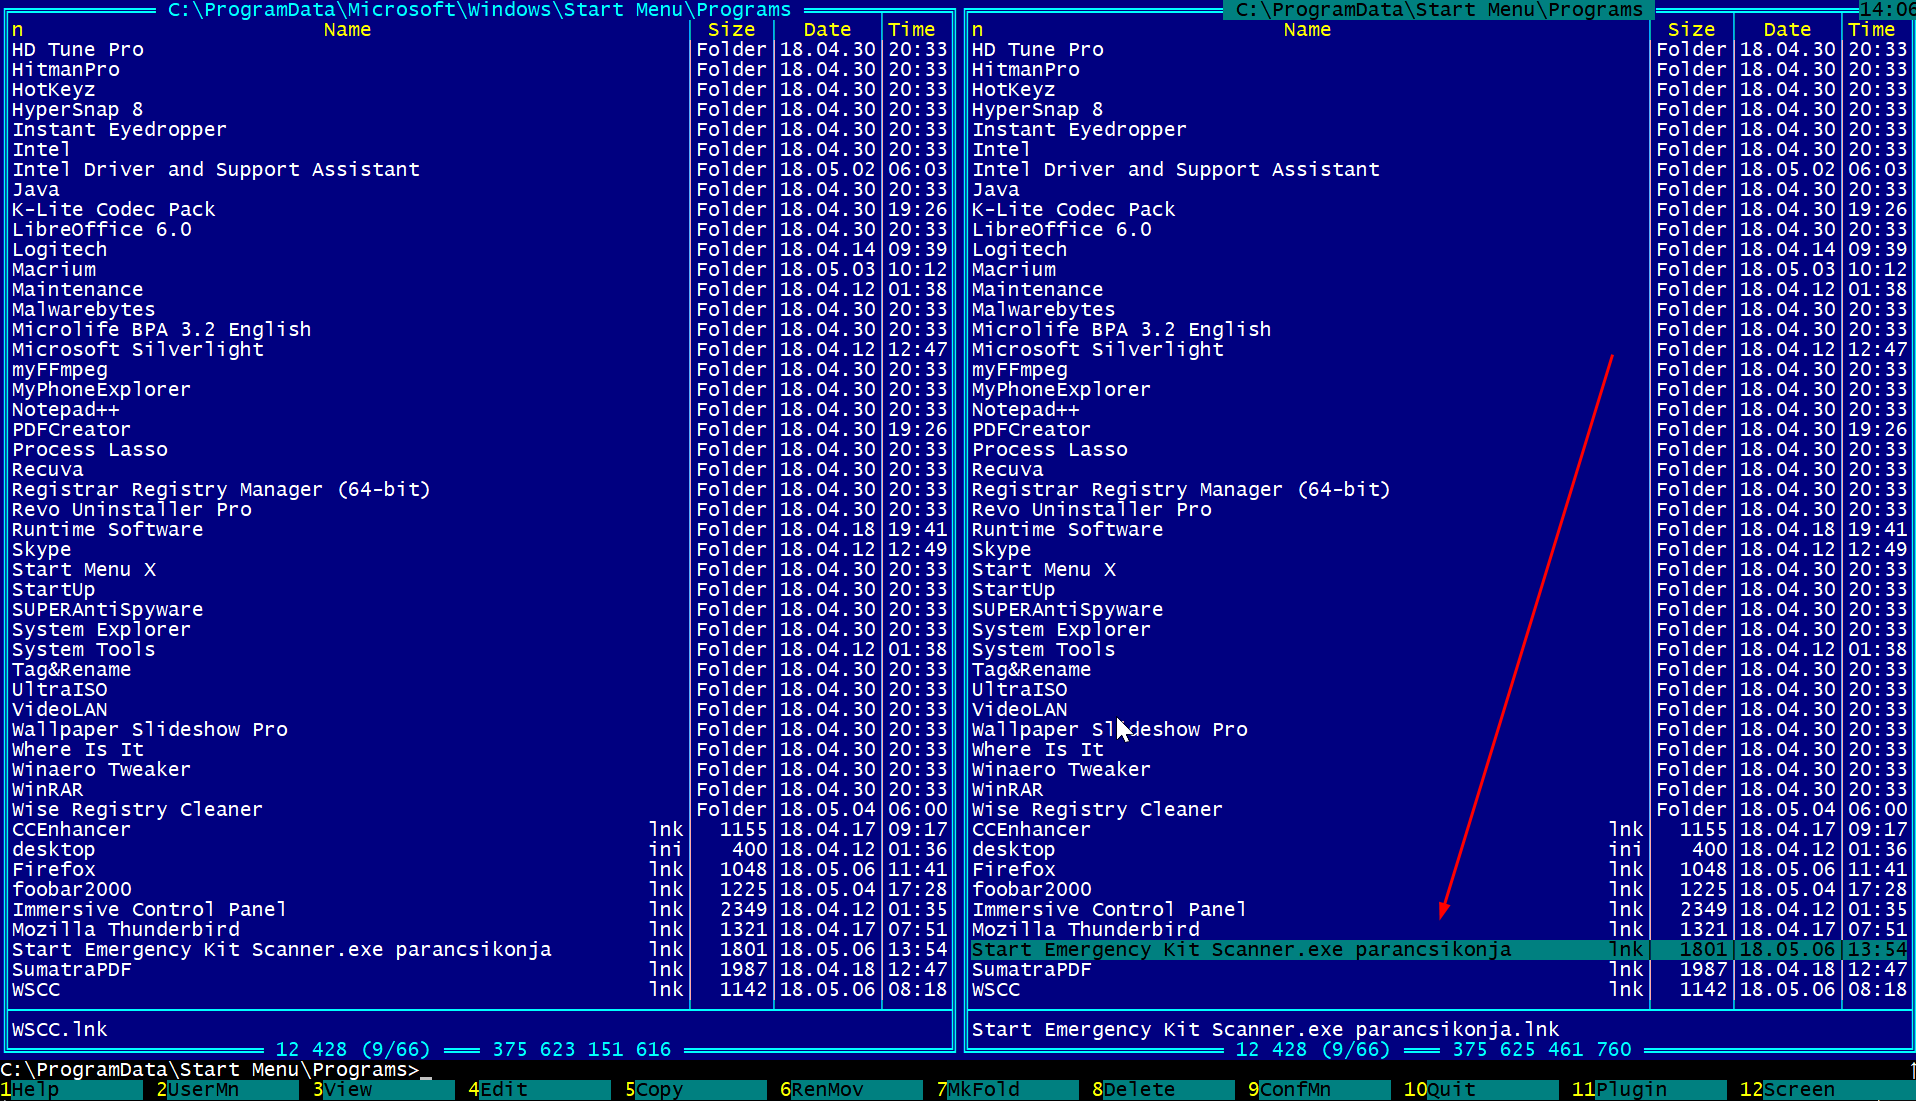Click the left panel Date column header
1916x1101 pixels.
(827, 30)
